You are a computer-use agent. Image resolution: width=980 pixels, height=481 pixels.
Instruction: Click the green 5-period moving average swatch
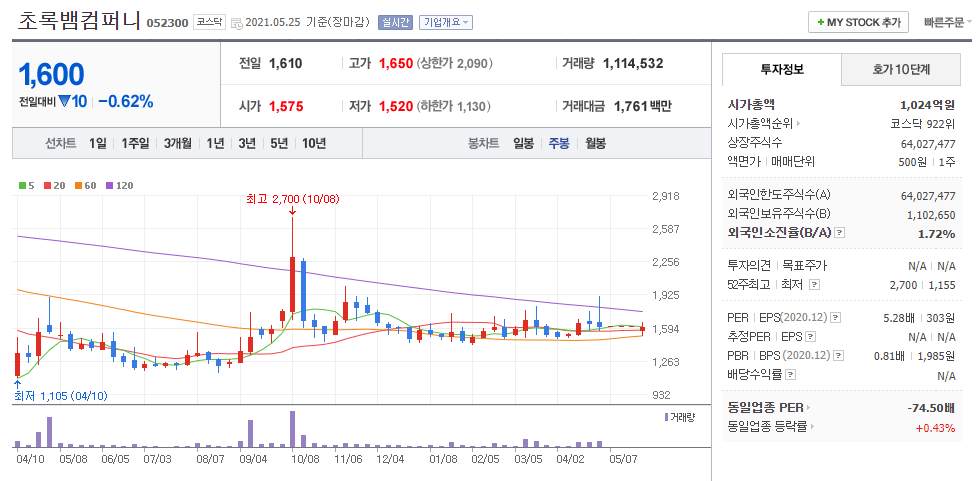tap(22, 186)
